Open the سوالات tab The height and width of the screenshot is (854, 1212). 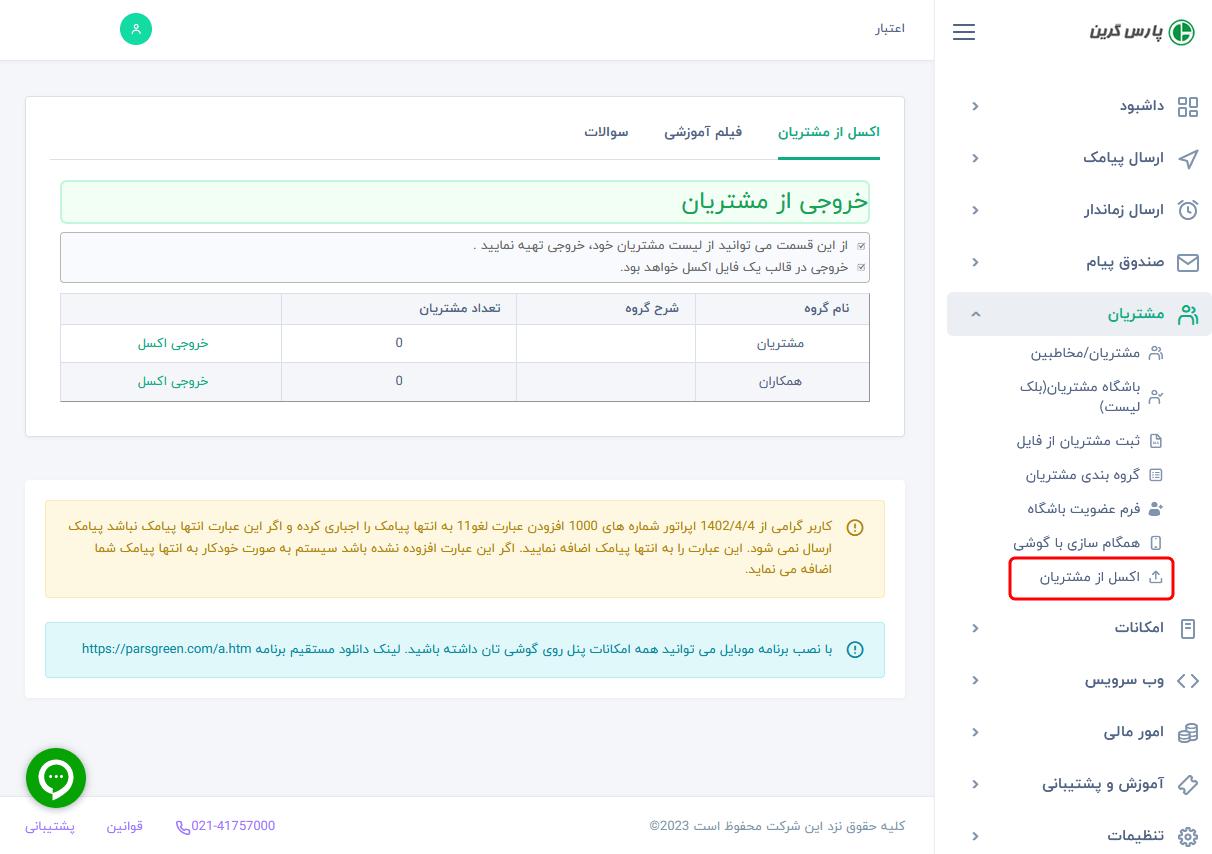tap(607, 131)
